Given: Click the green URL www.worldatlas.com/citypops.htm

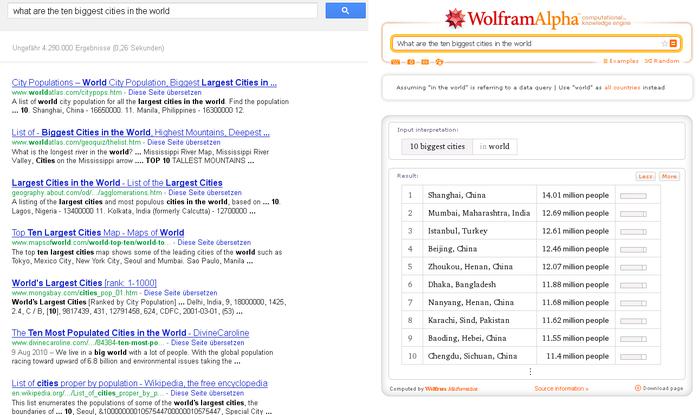Looking at the screenshot, I should (x=66, y=92).
